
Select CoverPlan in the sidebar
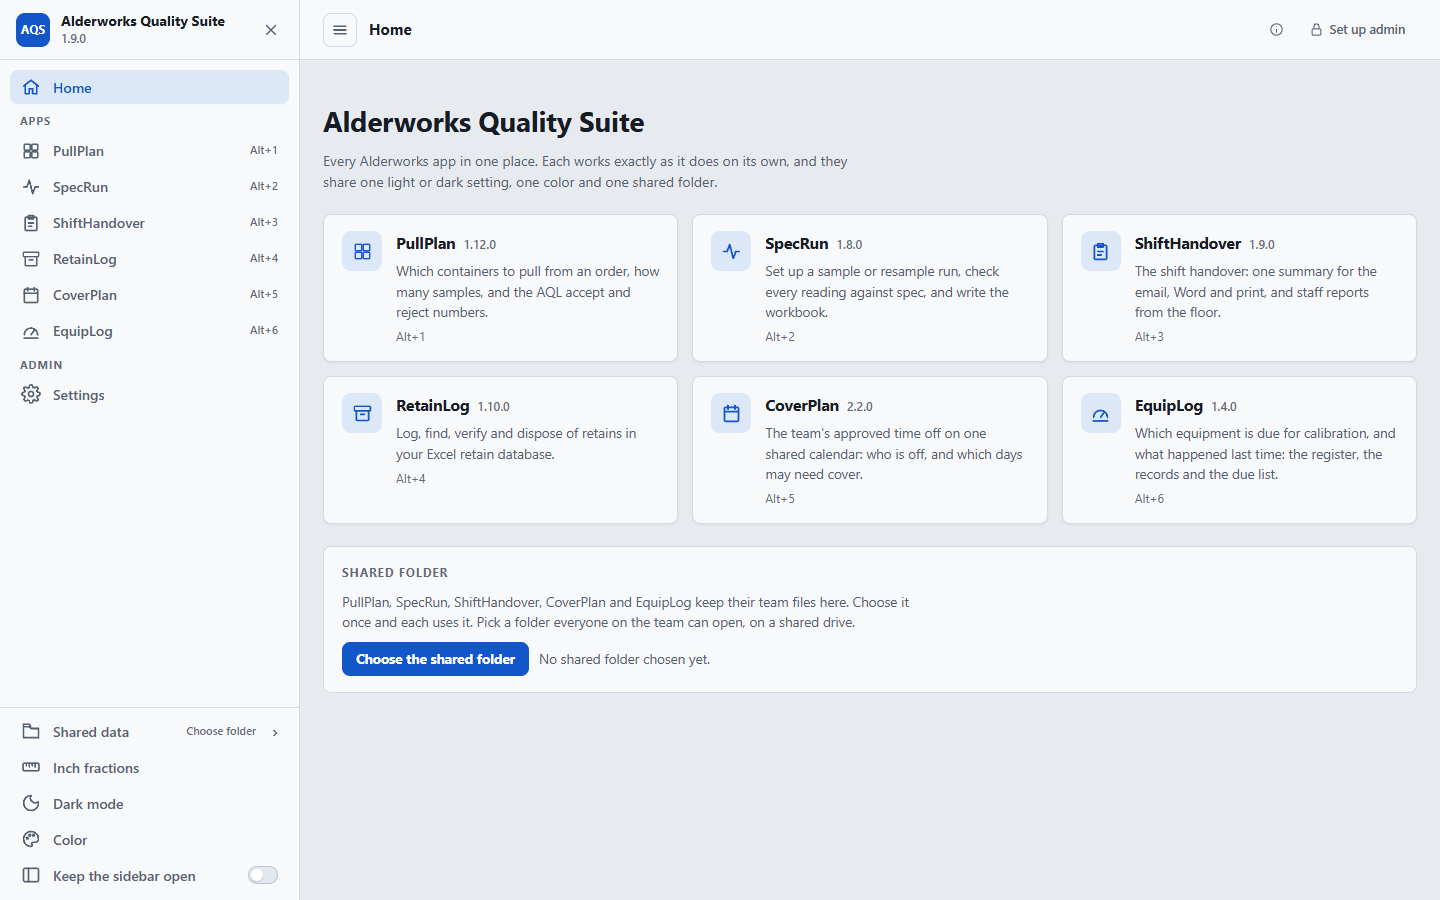click(x=149, y=295)
